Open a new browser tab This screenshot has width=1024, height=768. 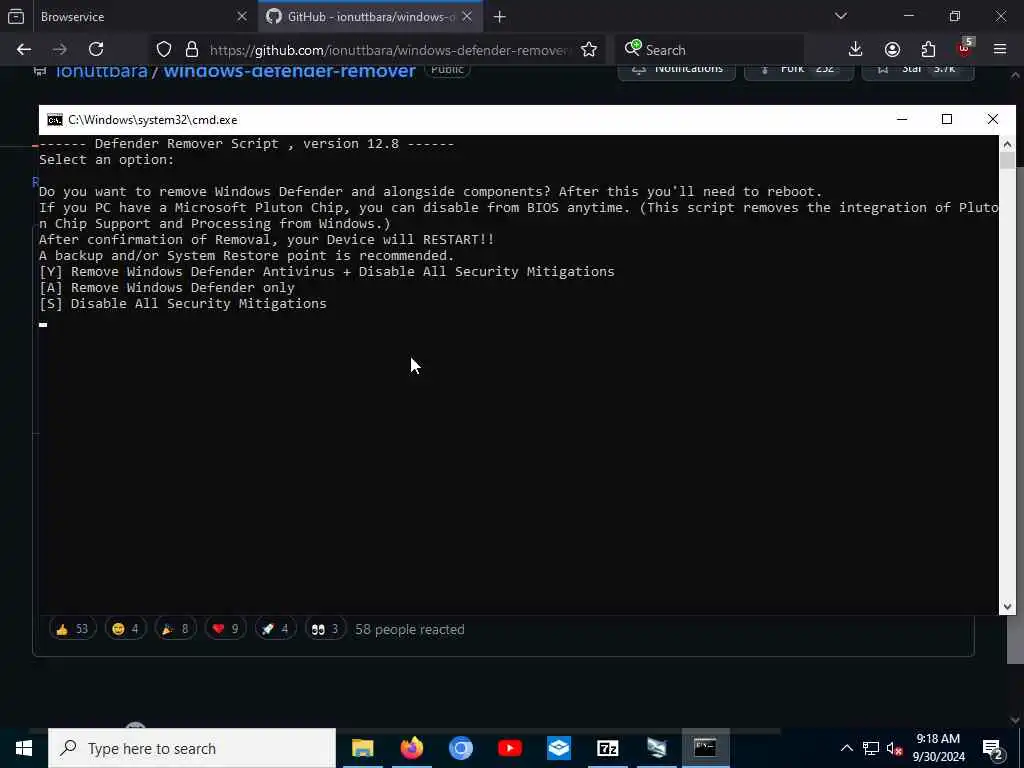click(x=500, y=16)
